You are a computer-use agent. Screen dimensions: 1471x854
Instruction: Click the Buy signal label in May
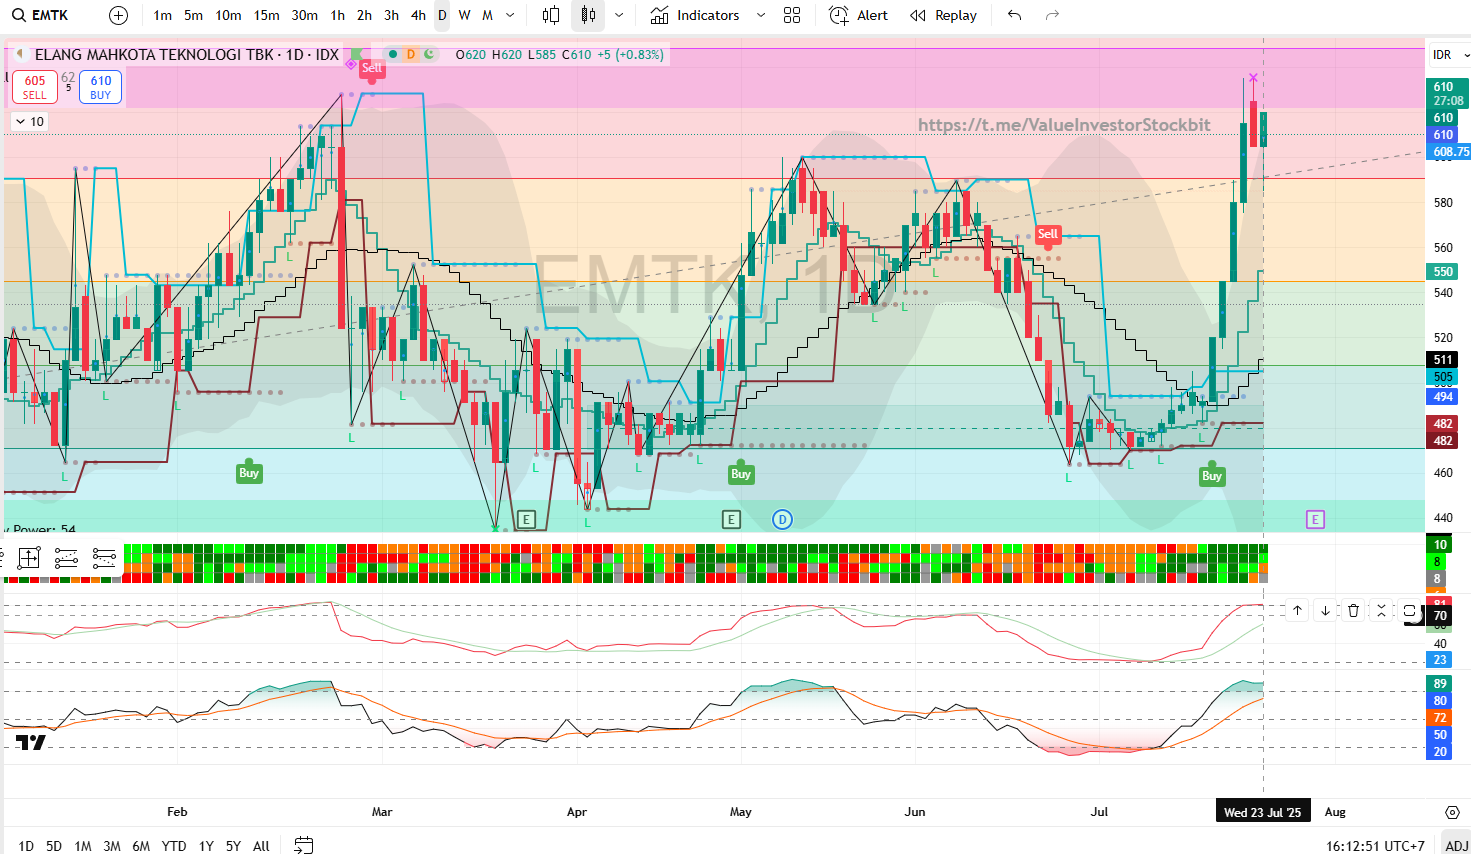(x=741, y=474)
